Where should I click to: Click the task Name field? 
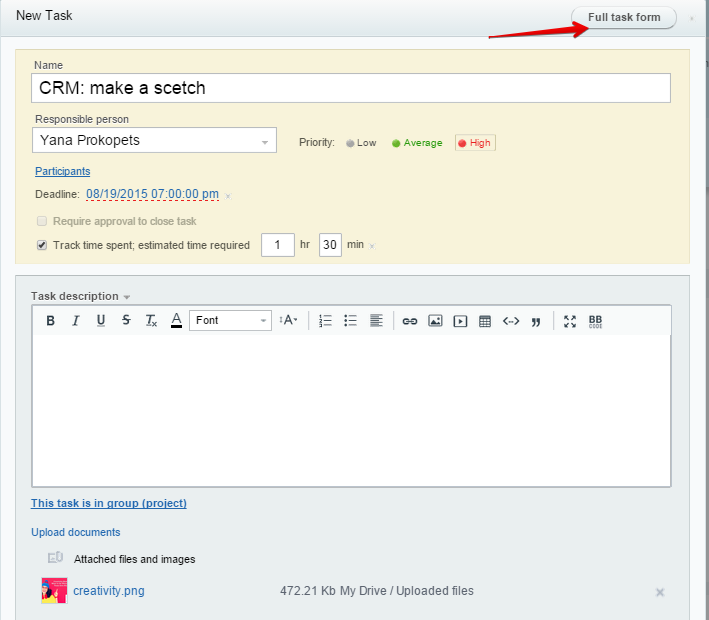click(x=351, y=88)
